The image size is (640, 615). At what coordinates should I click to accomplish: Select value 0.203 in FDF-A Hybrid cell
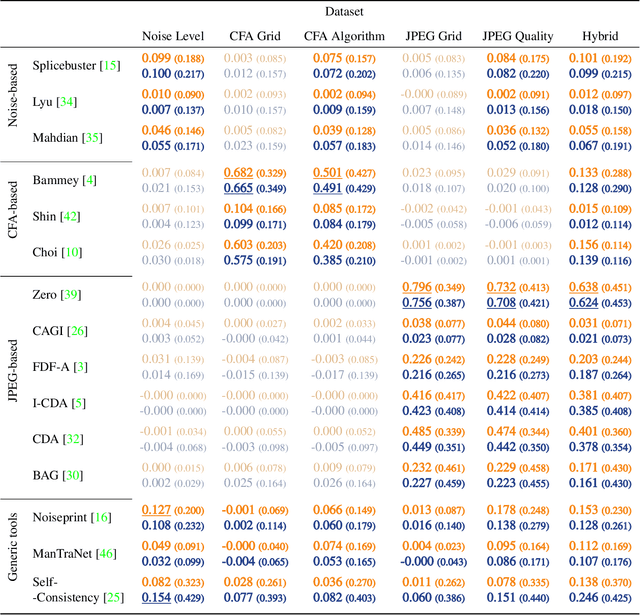point(584,359)
